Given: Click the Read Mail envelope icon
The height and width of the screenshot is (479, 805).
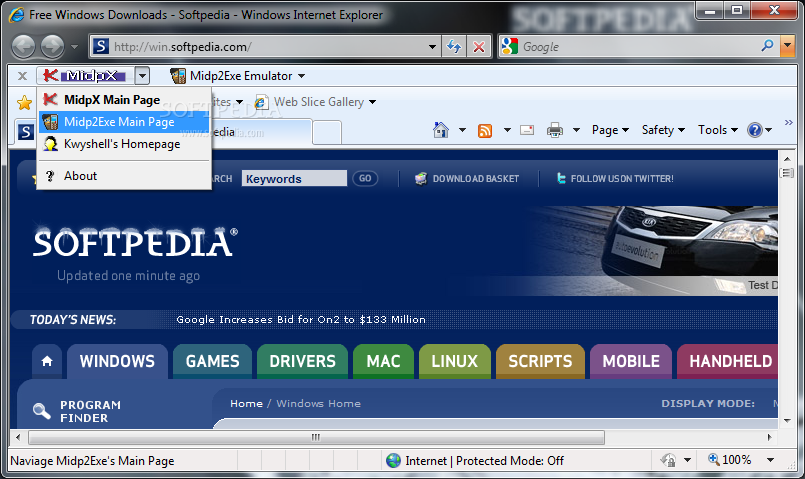Looking at the screenshot, I should (527, 130).
